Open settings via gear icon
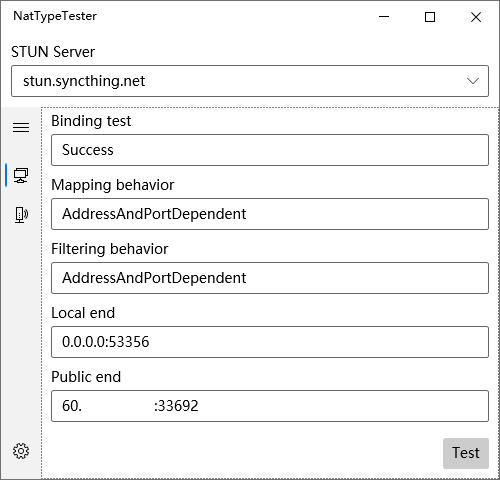The width and height of the screenshot is (500, 480). 21,451
